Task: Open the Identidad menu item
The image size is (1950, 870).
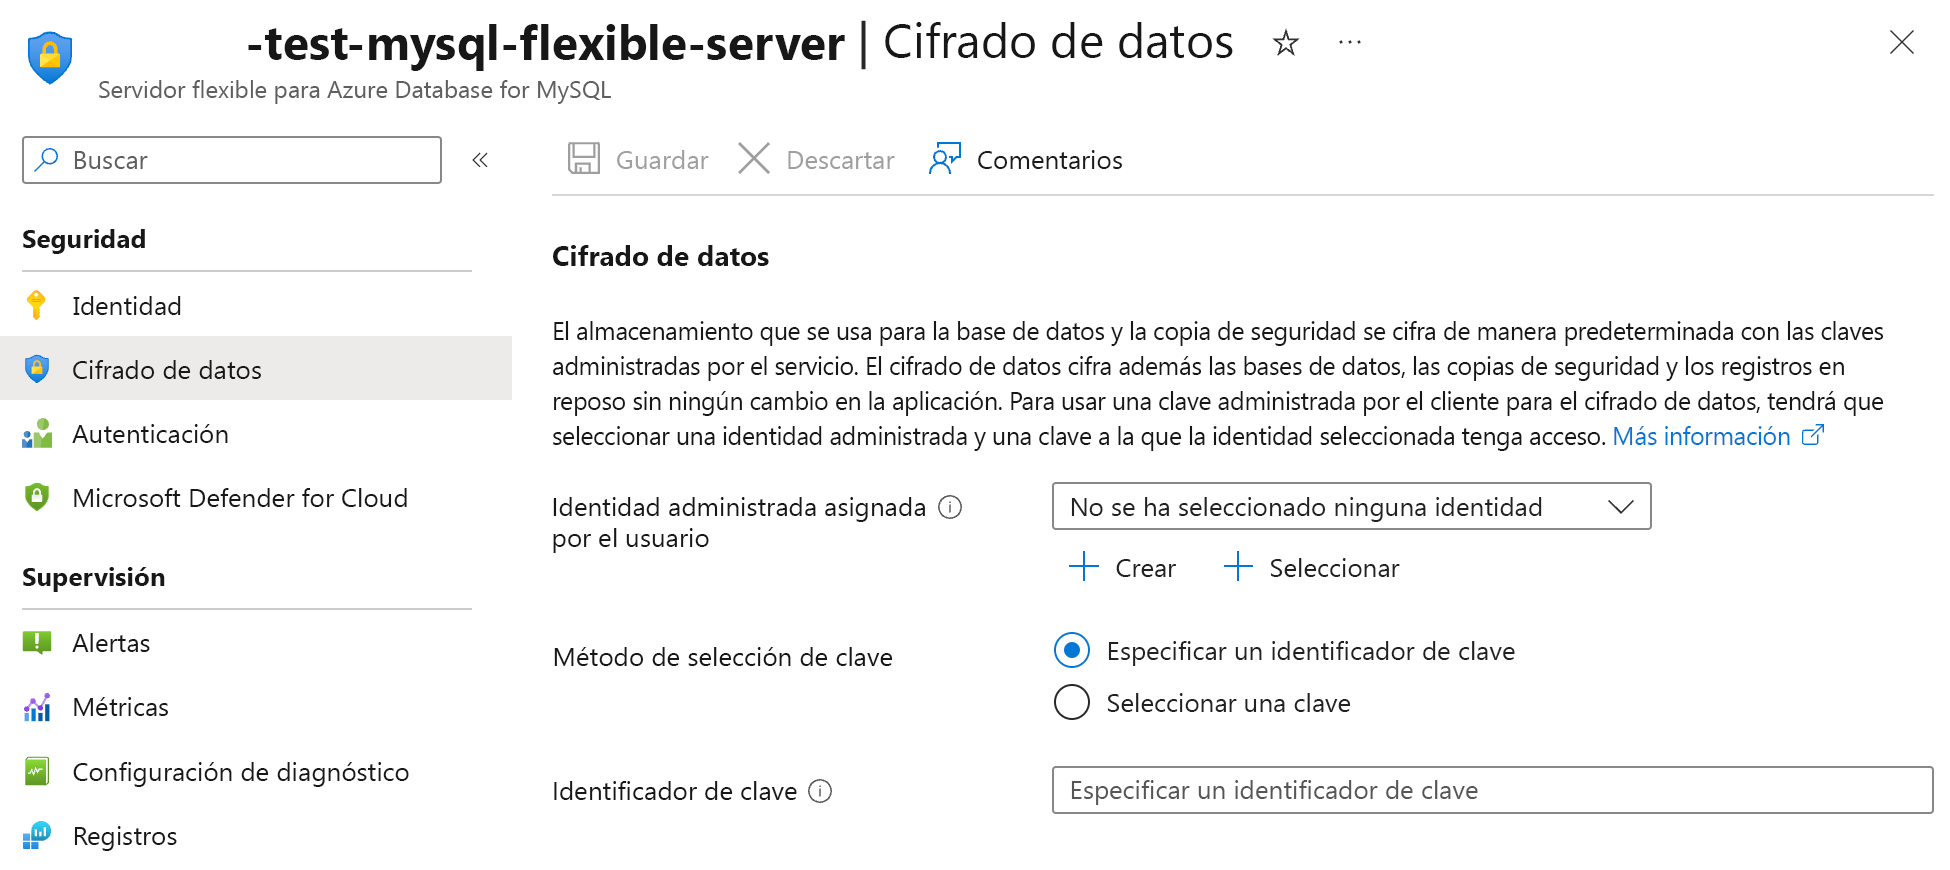Action: tap(127, 306)
